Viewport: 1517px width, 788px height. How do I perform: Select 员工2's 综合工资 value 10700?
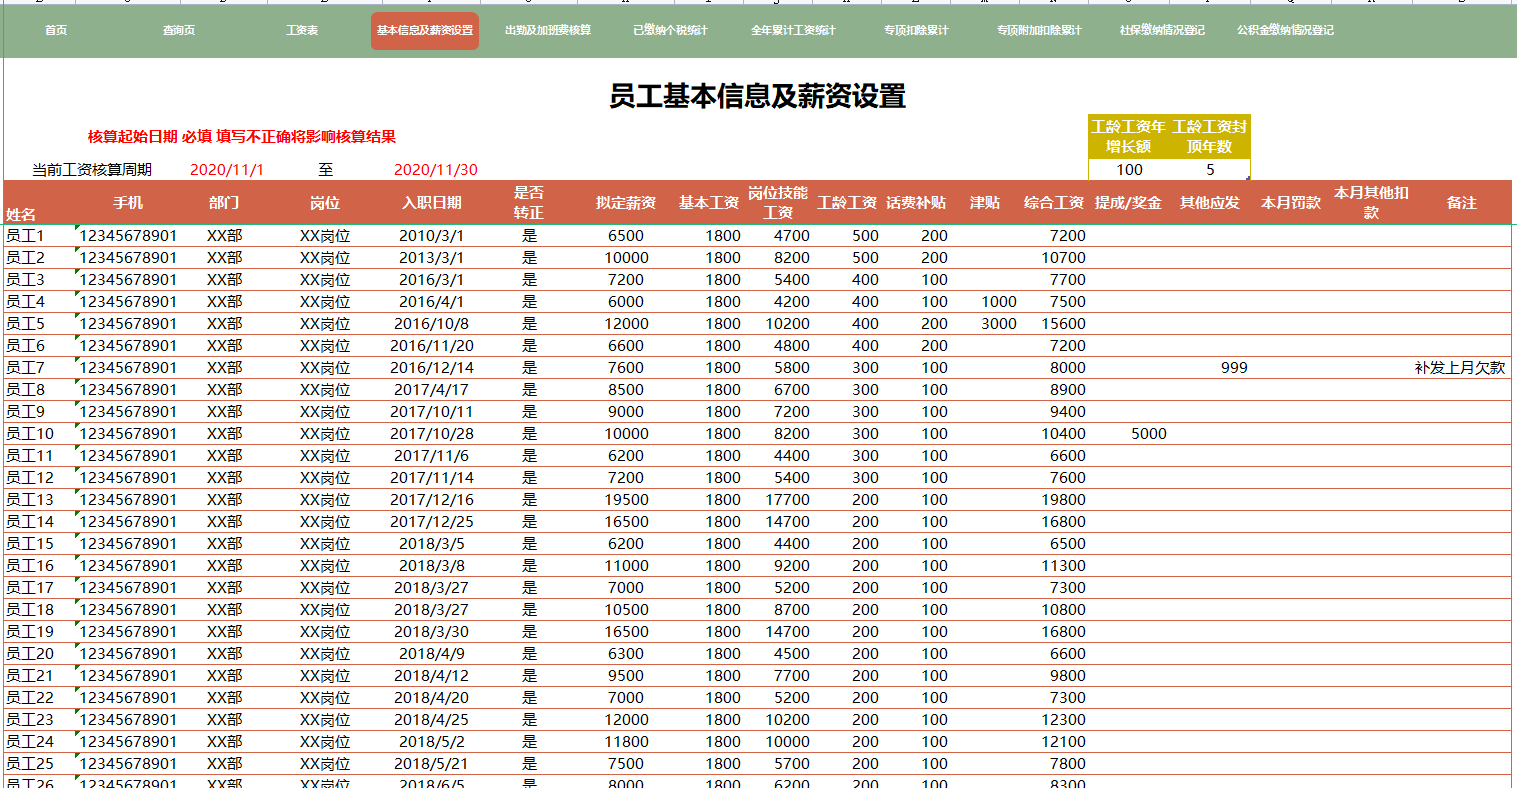(x=1063, y=258)
